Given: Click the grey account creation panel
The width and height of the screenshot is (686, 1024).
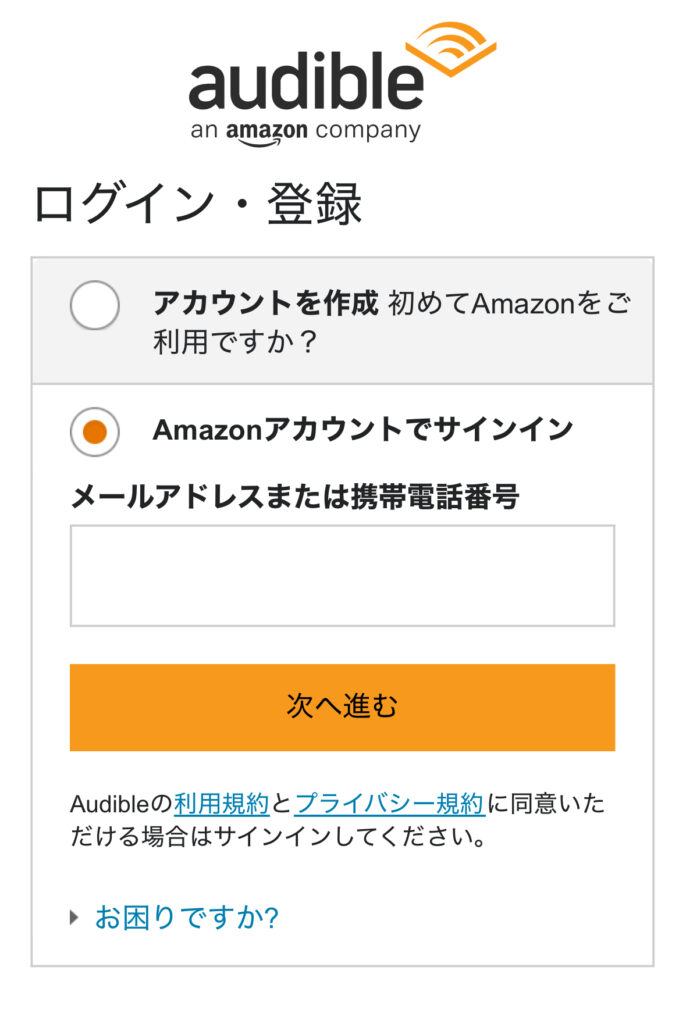Looking at the screenshot, I should tap(342, 321).
